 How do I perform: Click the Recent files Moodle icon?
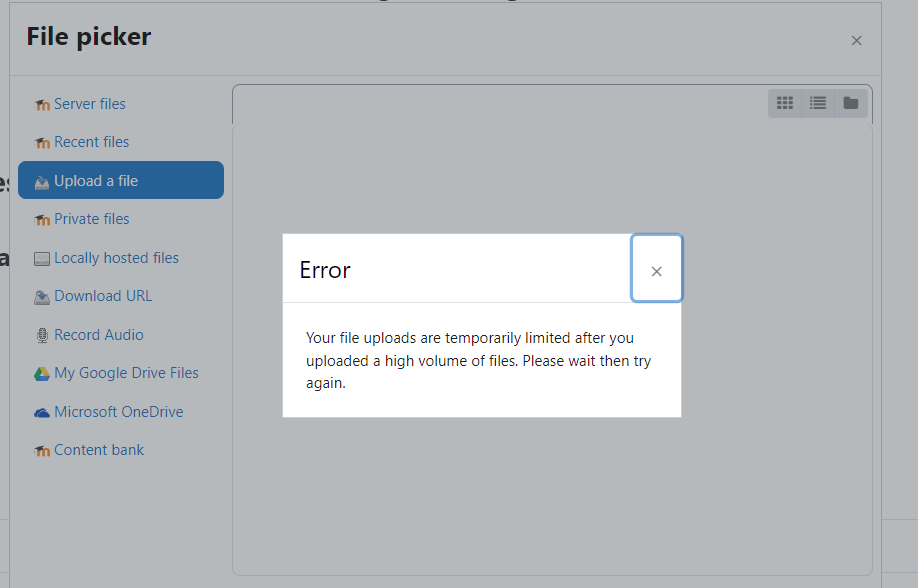click(42, 143)
